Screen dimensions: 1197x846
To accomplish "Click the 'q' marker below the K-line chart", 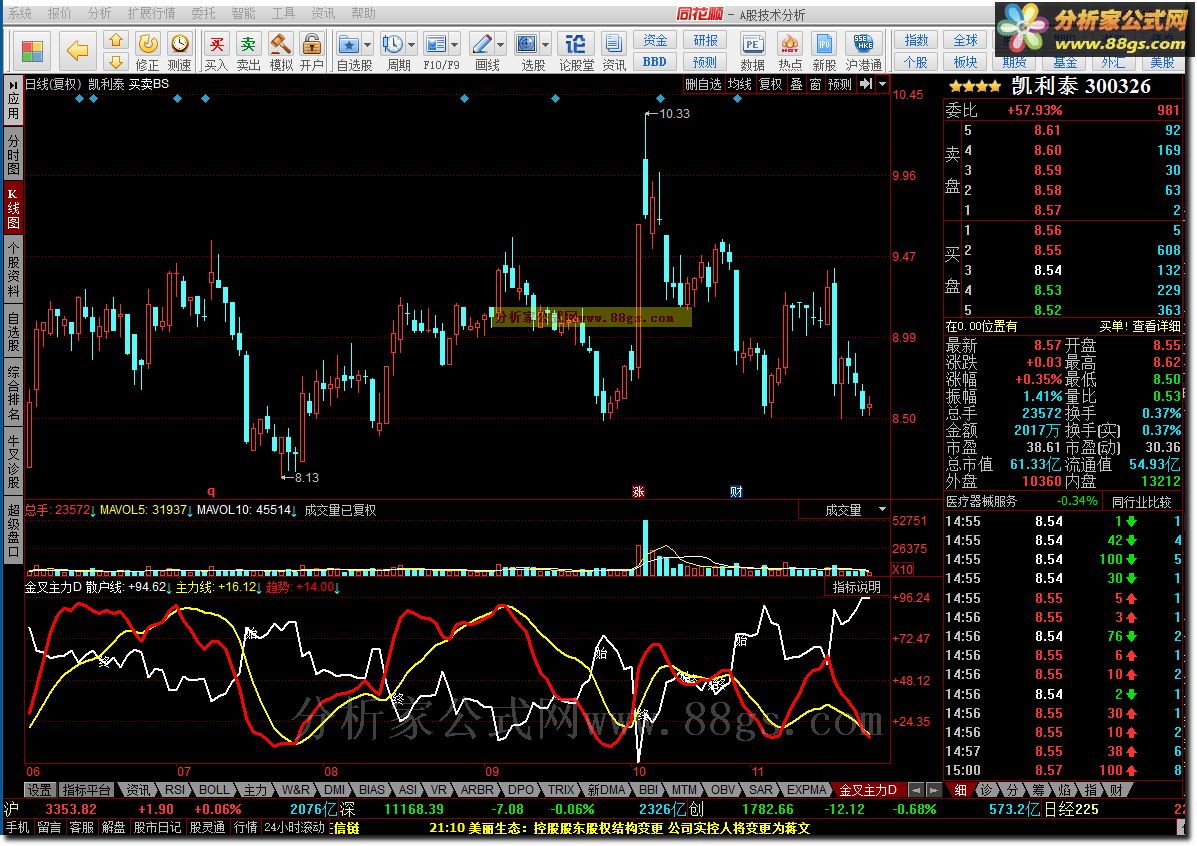I will click(211, 492).
